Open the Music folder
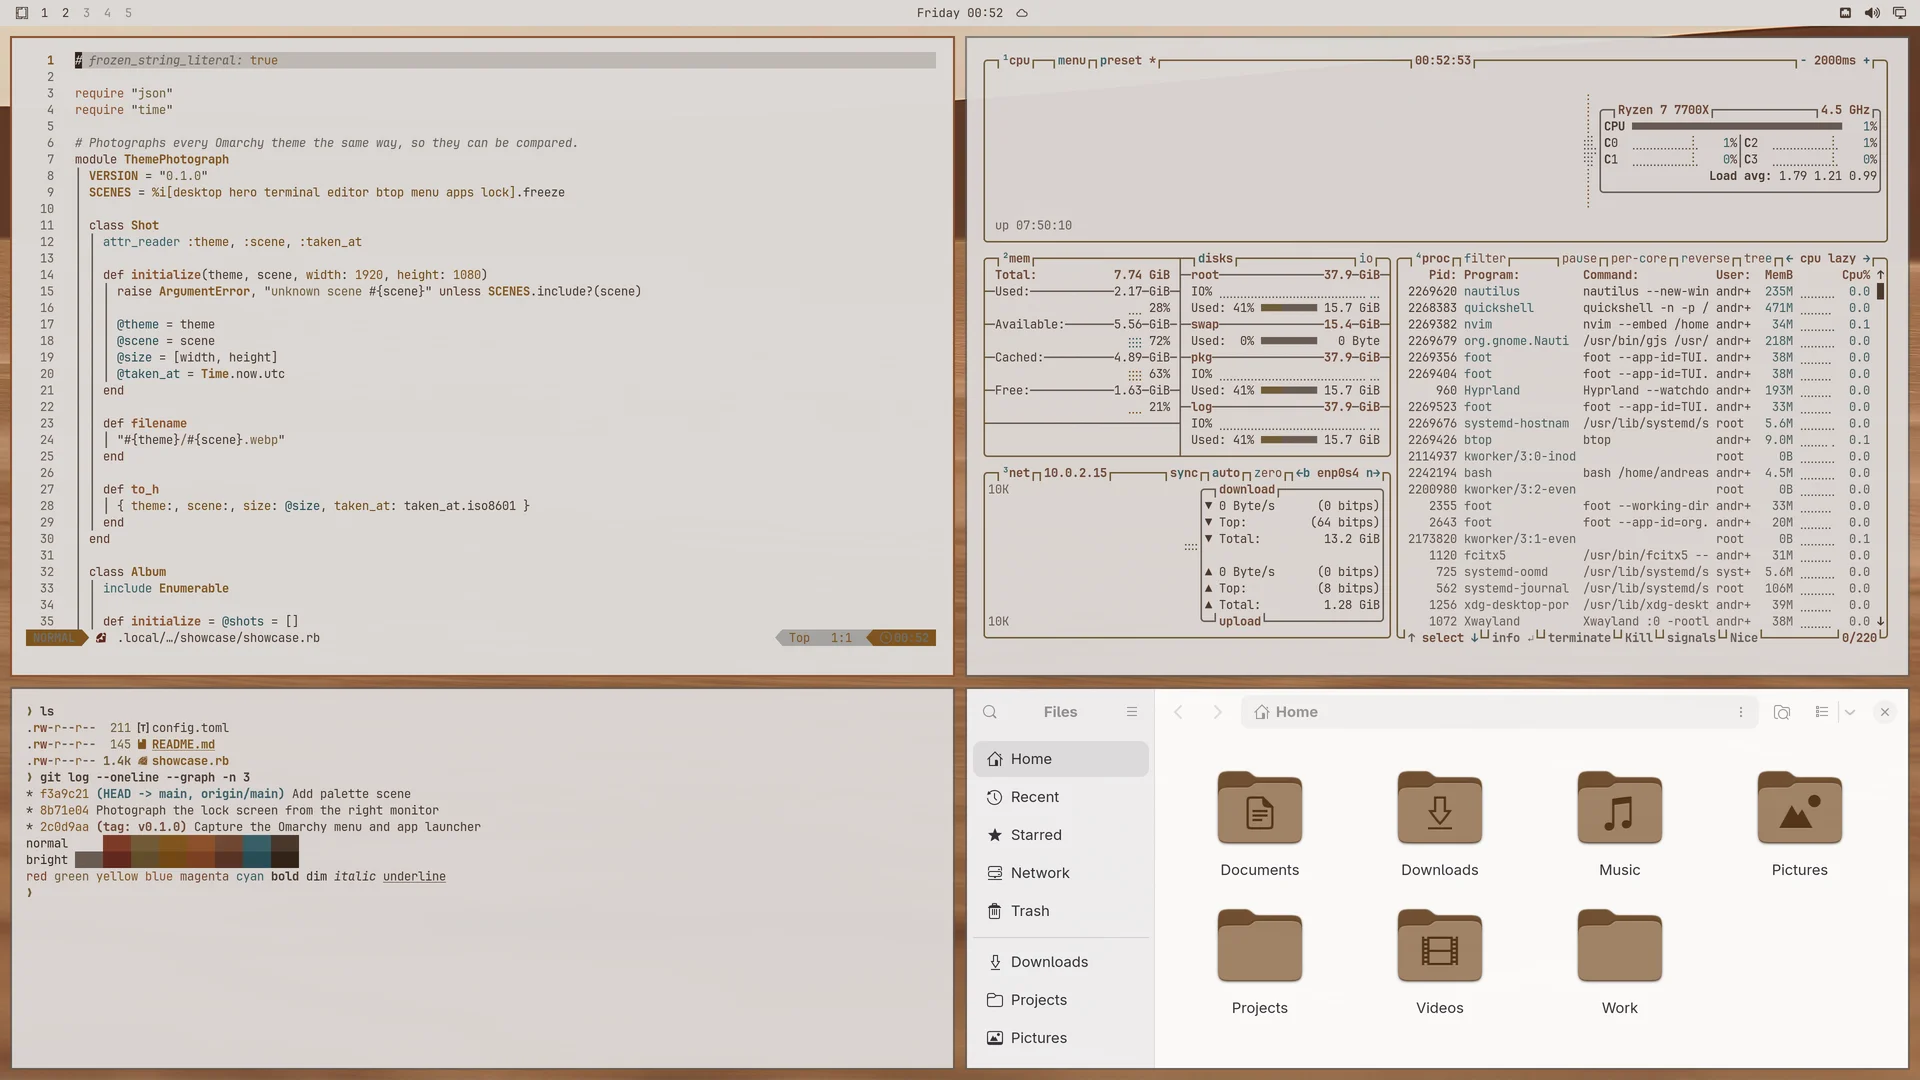This screenshot has width=1920, height=1080. click(1620, 824)
